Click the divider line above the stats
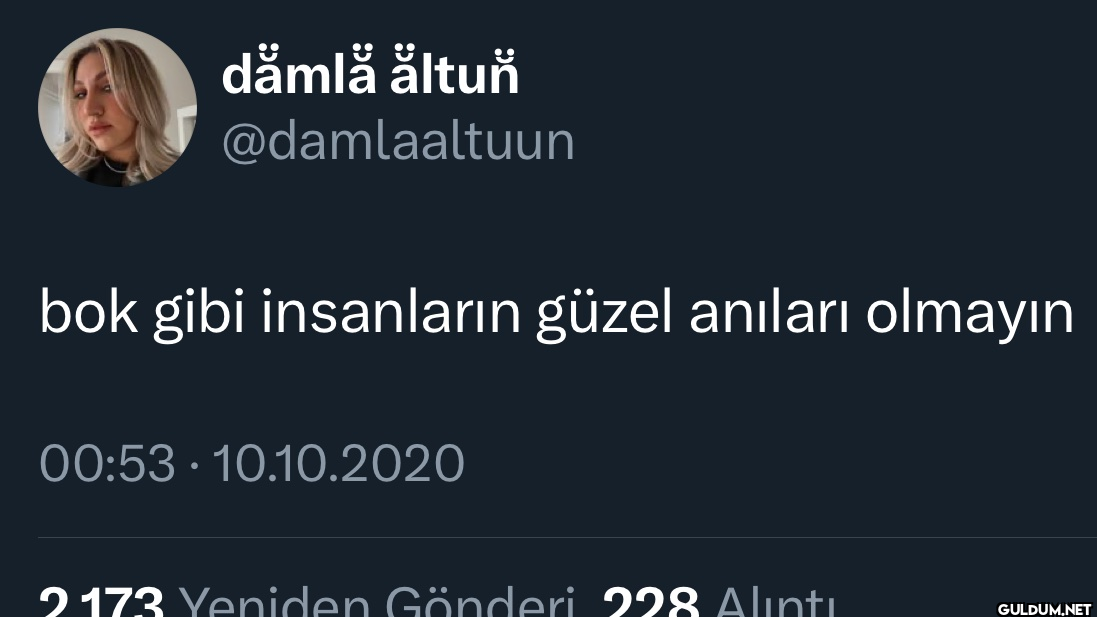Viewport: 1097px width, 617px height. [567, 537]
